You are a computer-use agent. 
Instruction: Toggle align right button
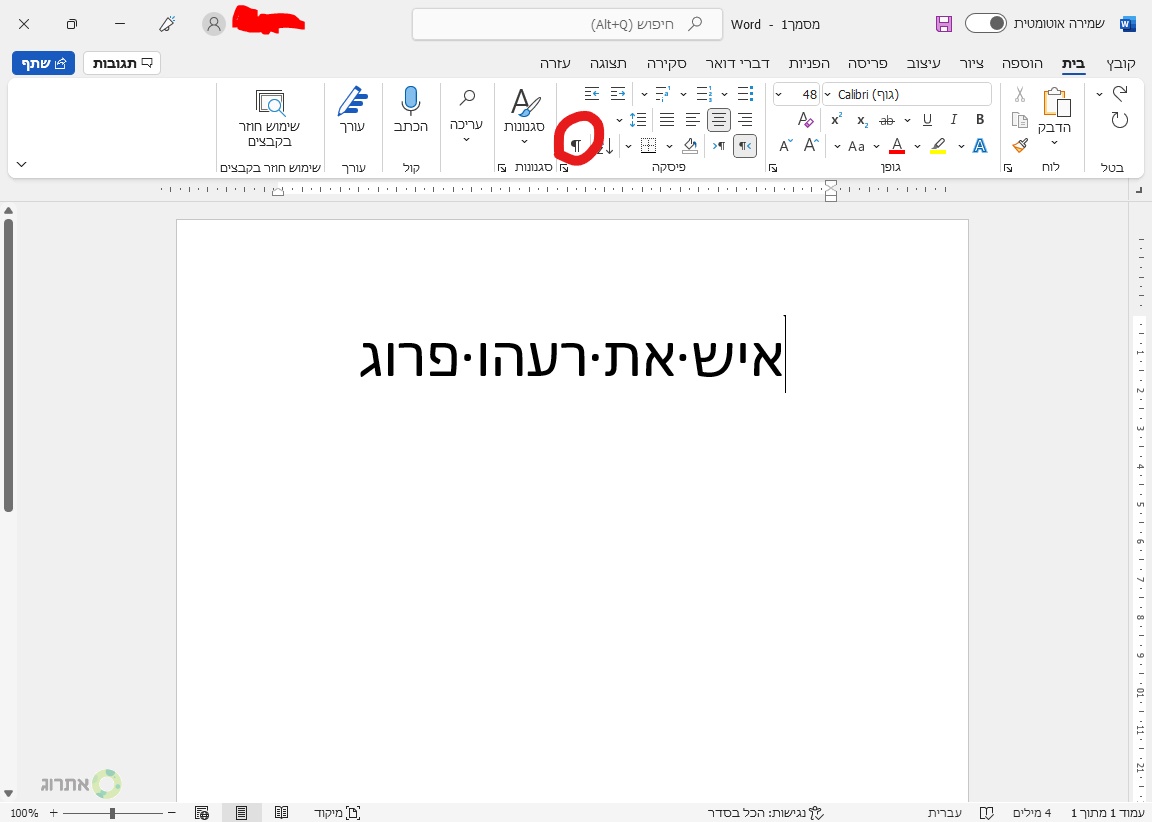click(745, 120)
